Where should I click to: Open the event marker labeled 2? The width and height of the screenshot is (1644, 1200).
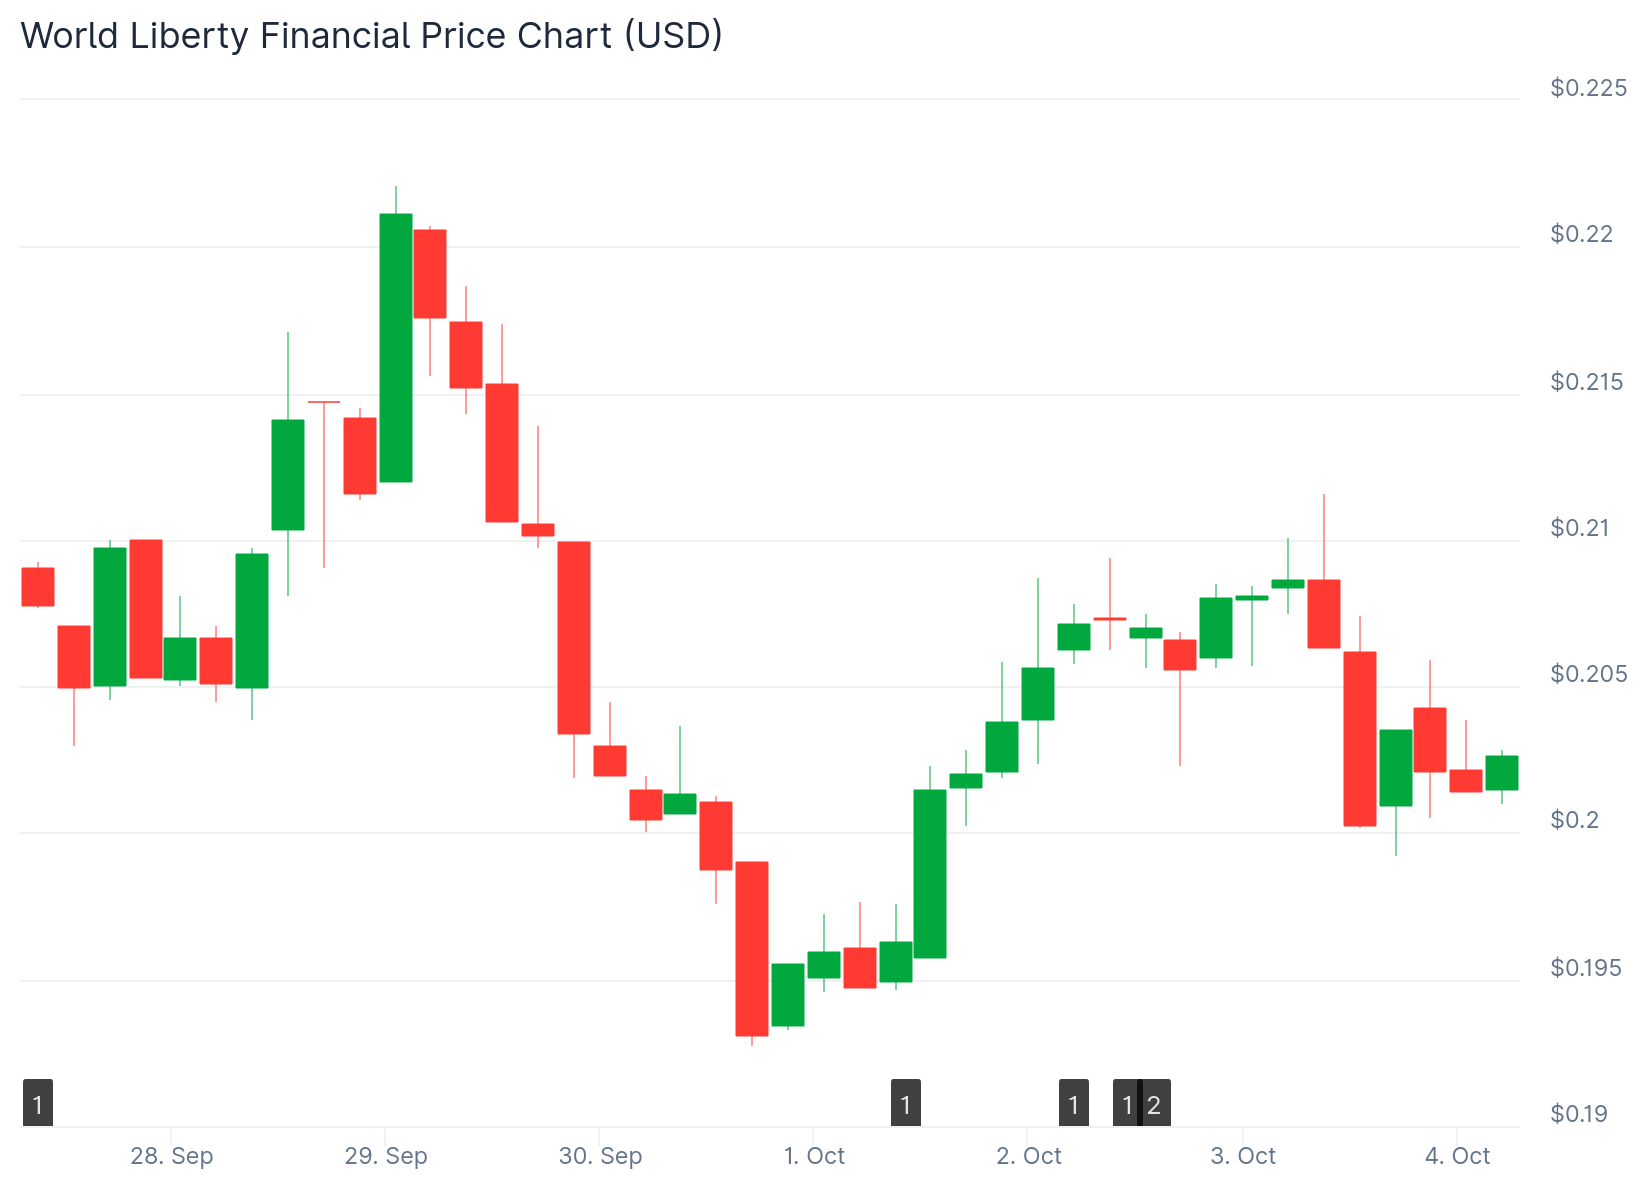click(x=1156, y=1104)
